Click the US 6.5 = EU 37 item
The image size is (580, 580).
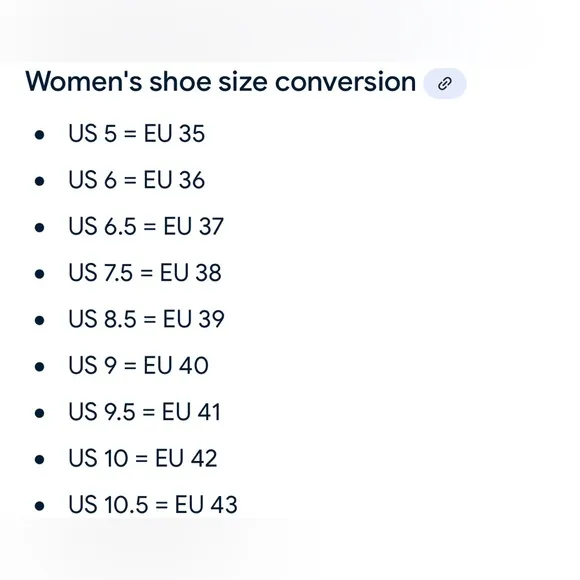click(146, 226)
